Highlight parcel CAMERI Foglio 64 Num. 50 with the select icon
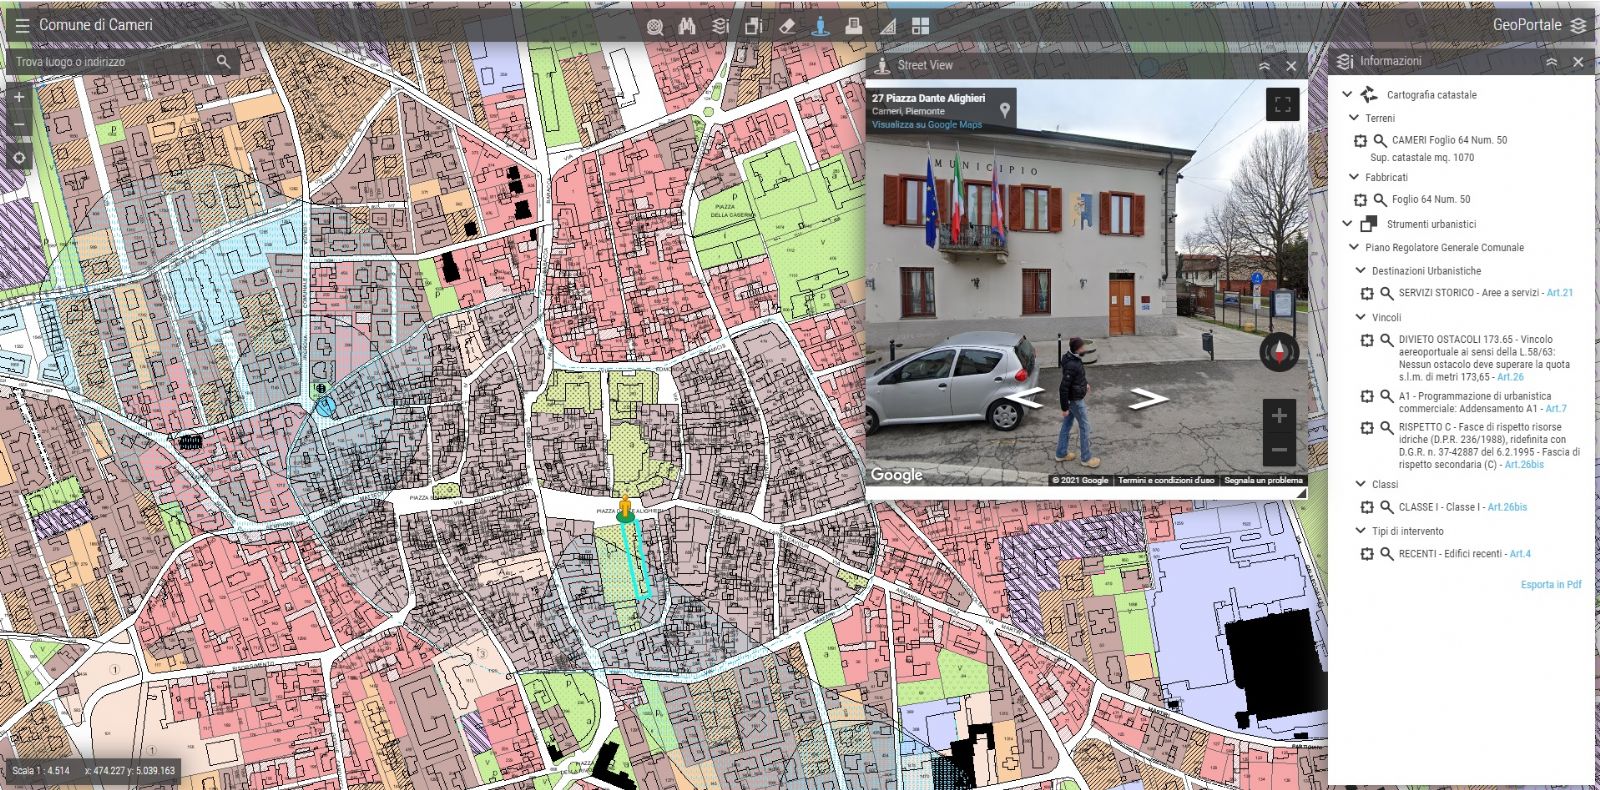Viewport: 1600px width, 790px height. [1360, 141]
